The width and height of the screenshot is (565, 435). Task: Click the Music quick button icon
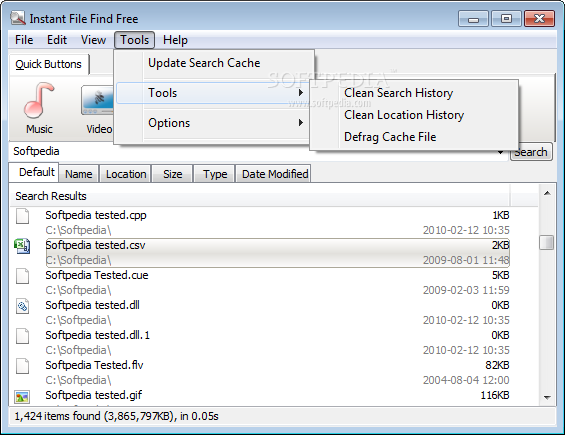pyautogui.click(x=39, y=101)
